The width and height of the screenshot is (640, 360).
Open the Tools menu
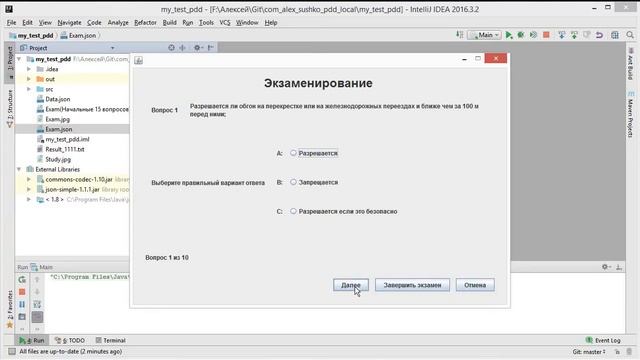(x=206, y=22)
